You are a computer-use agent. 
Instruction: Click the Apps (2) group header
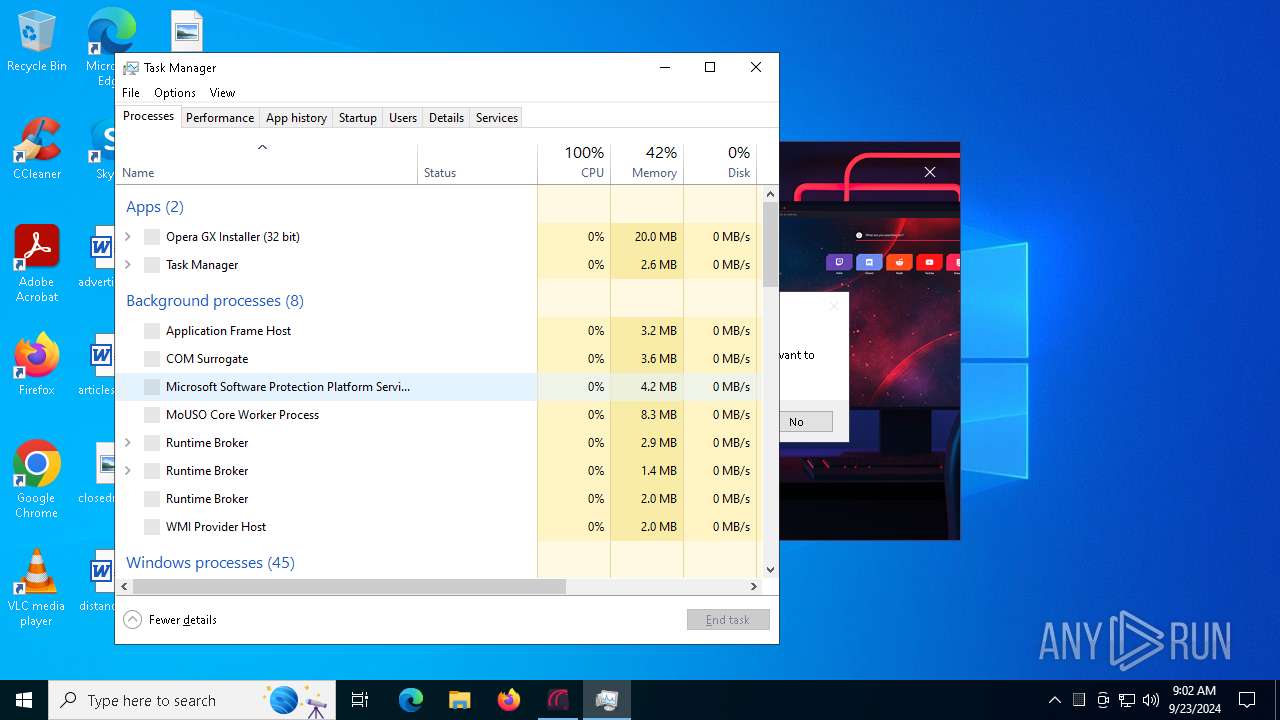coord(155,207)
